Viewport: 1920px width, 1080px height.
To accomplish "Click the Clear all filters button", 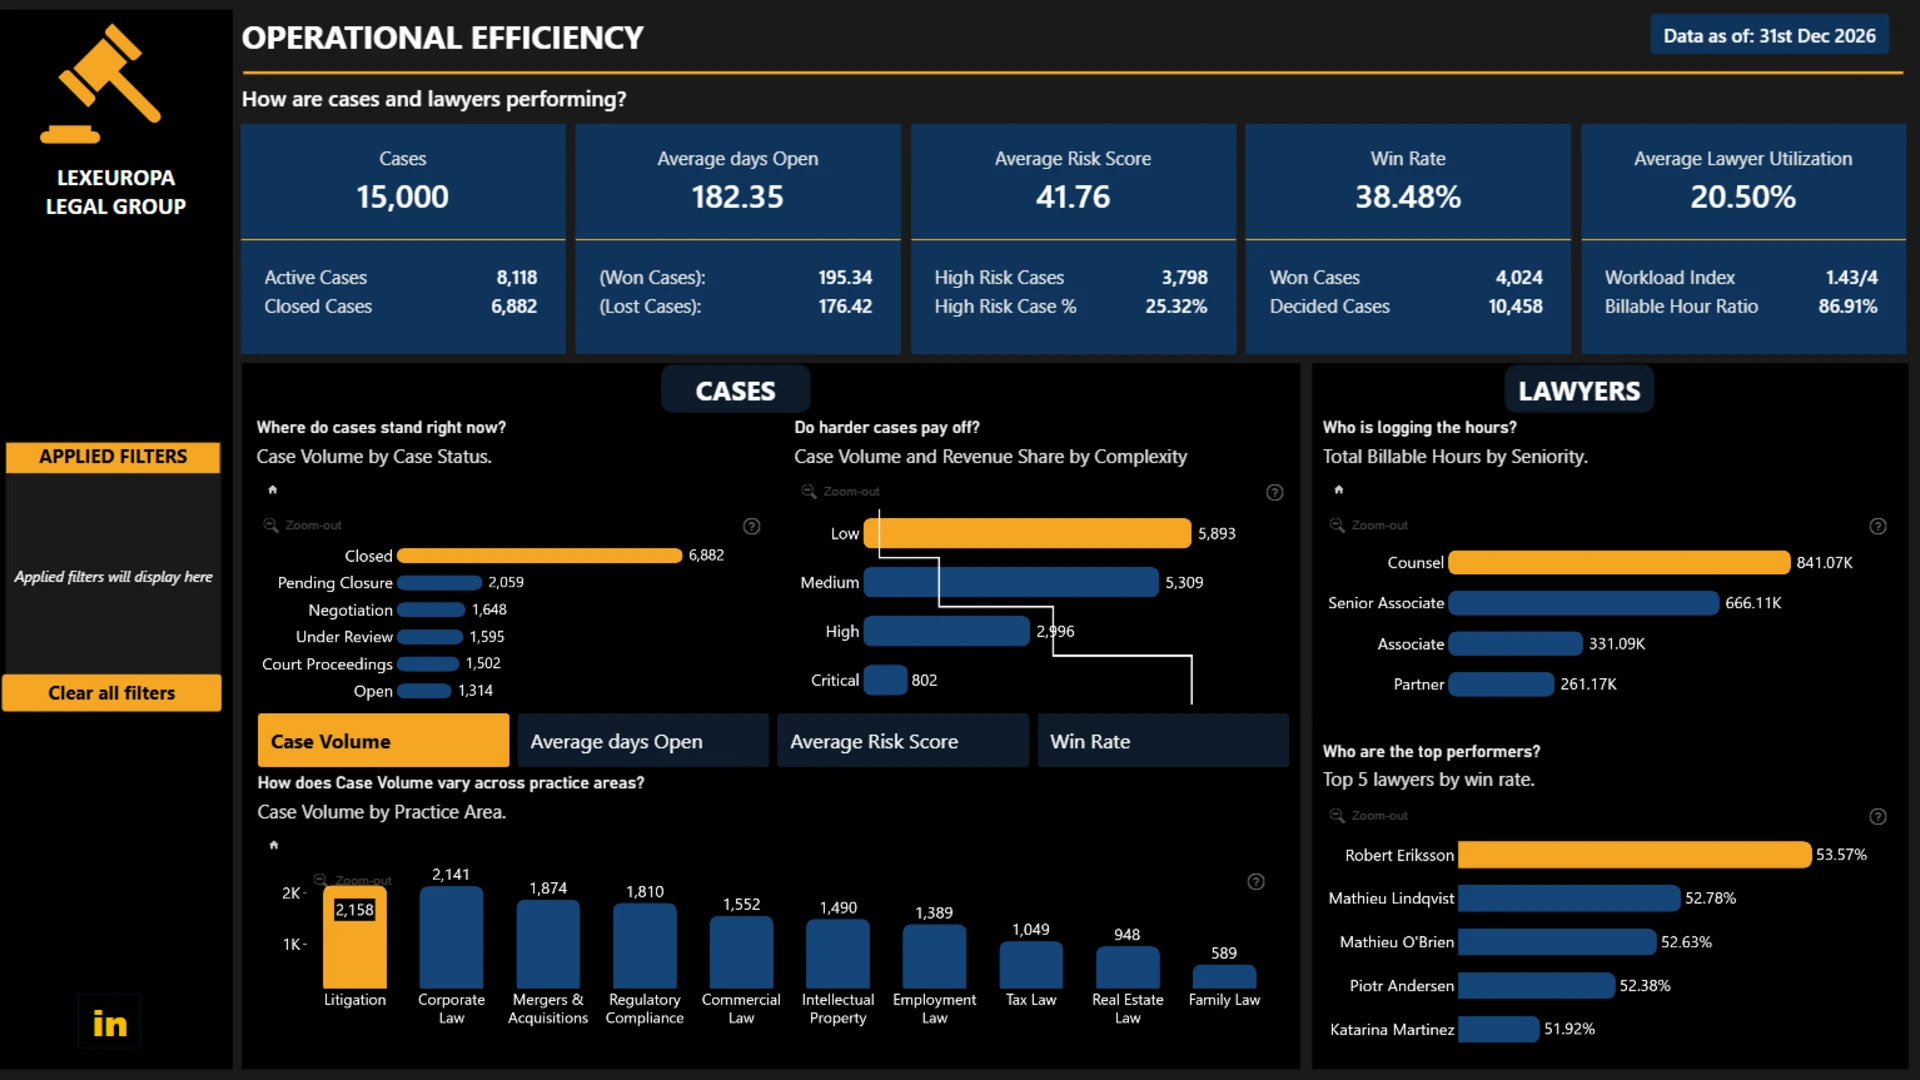I will [x=112, y=693].
